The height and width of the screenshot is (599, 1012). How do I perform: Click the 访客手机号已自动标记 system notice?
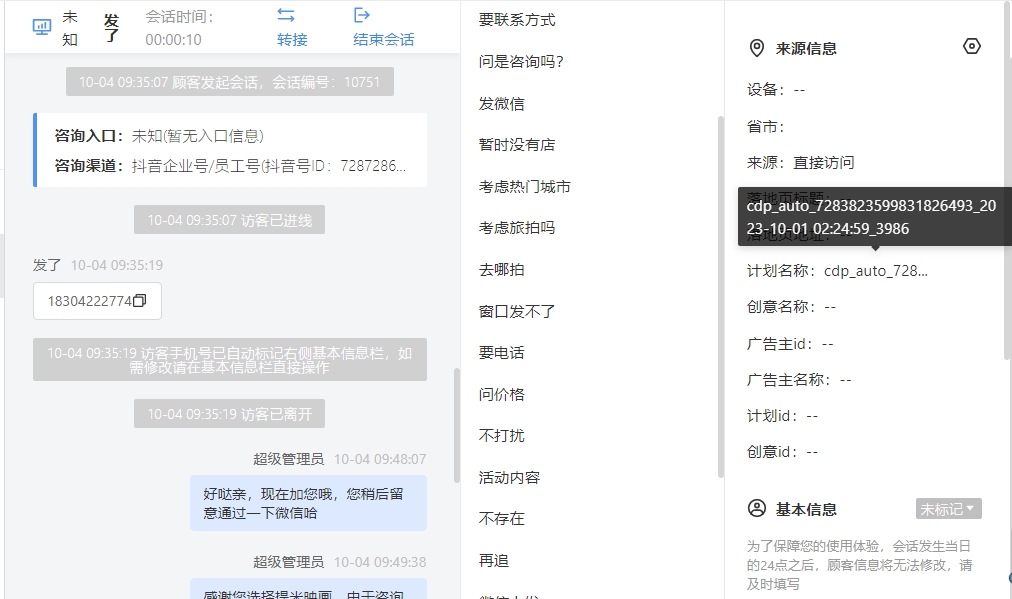tap(230, 360)
